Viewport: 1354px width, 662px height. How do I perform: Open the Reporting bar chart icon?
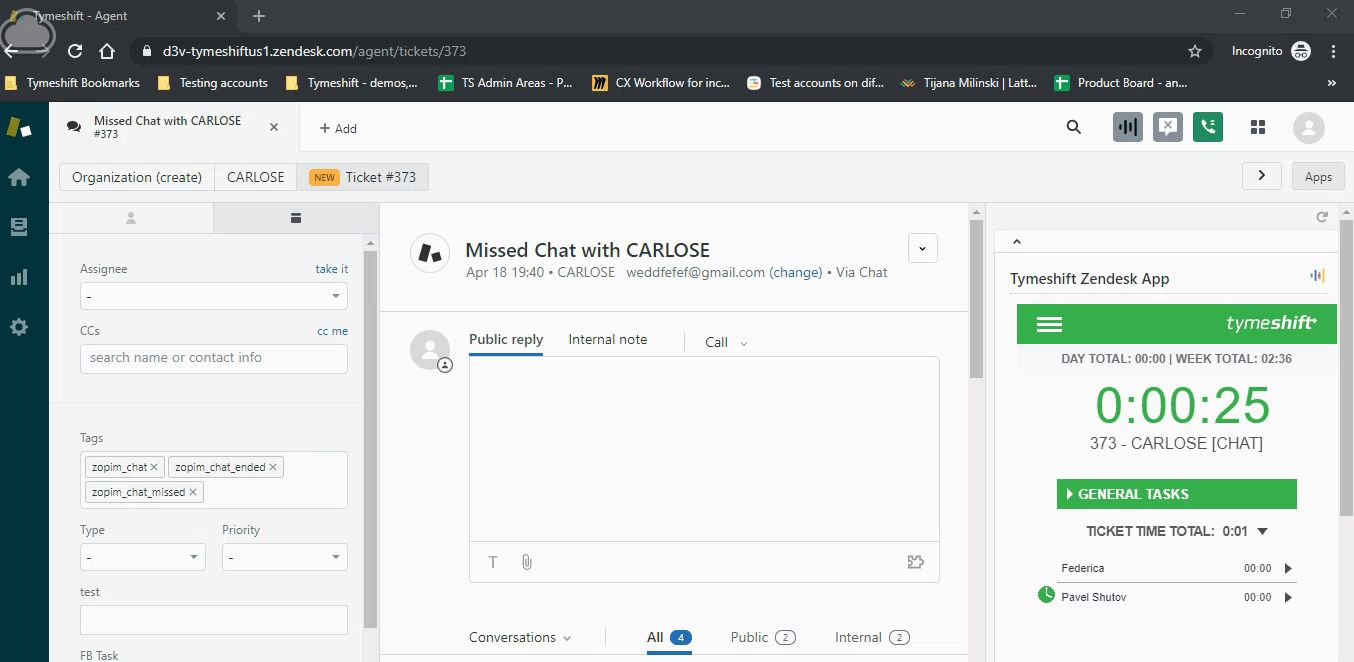point(18,277)
